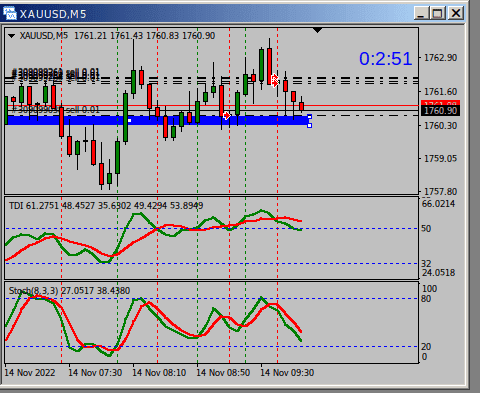This screenshot has height=393, width=480.
Task: Click the 1760.30 price scale value
Action: [440, 126]
